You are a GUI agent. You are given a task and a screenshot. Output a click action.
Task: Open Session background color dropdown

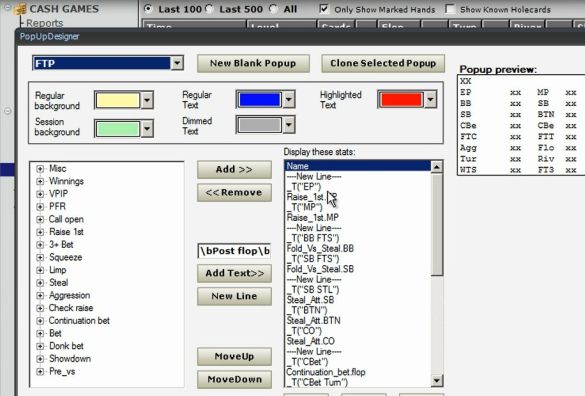point(147,129)
